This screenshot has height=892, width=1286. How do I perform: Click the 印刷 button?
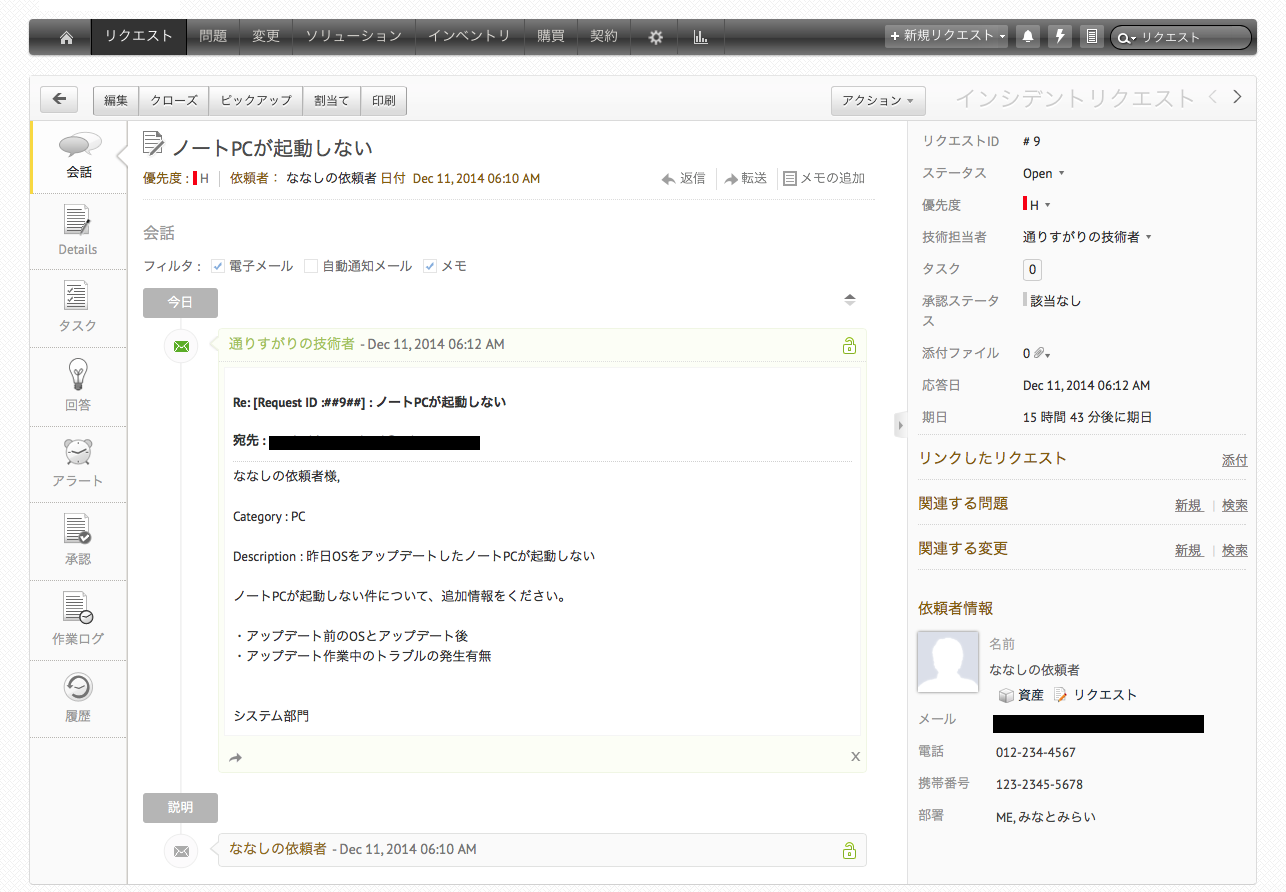pyautogui.click(x=384, y=100)
